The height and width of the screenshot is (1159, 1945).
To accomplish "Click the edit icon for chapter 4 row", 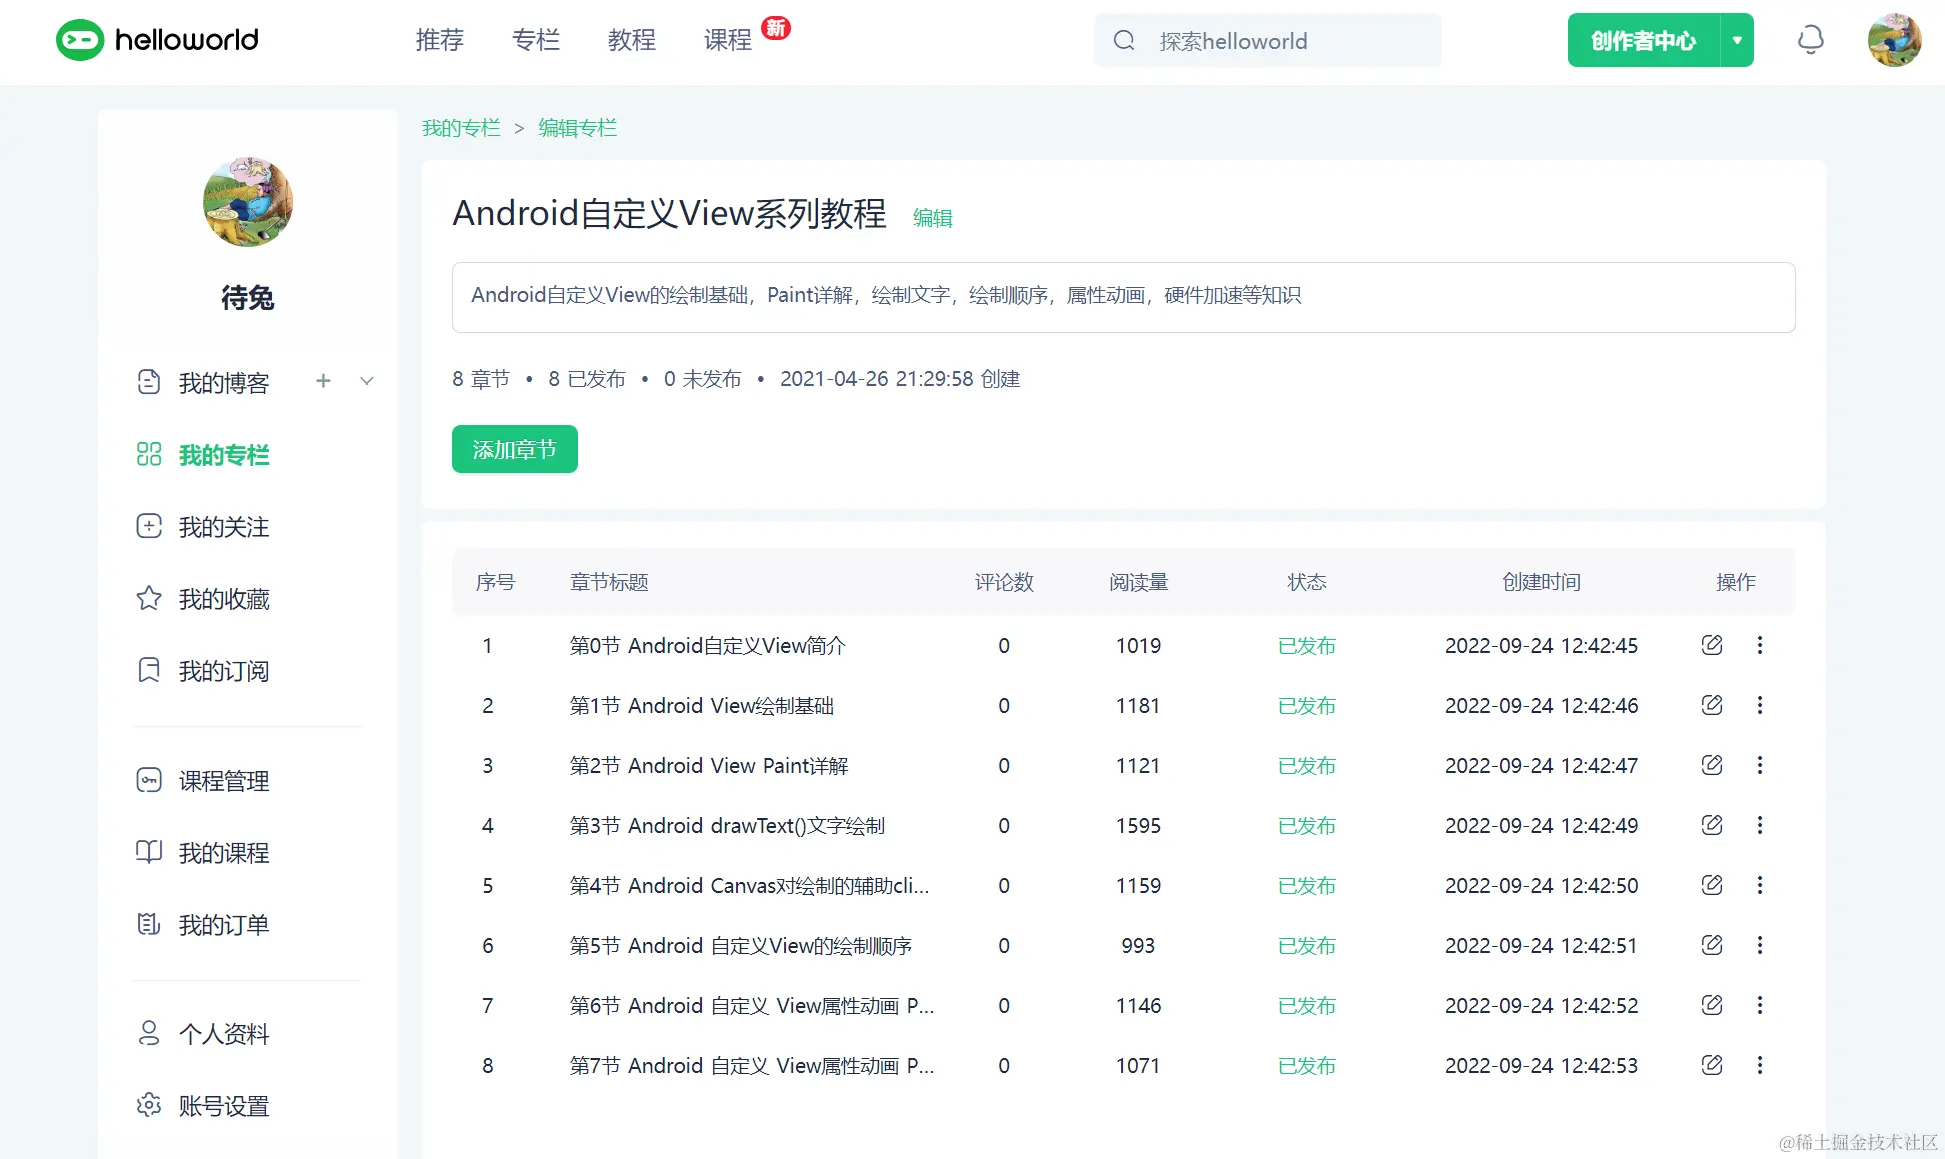I will [x=1711, y=825].
